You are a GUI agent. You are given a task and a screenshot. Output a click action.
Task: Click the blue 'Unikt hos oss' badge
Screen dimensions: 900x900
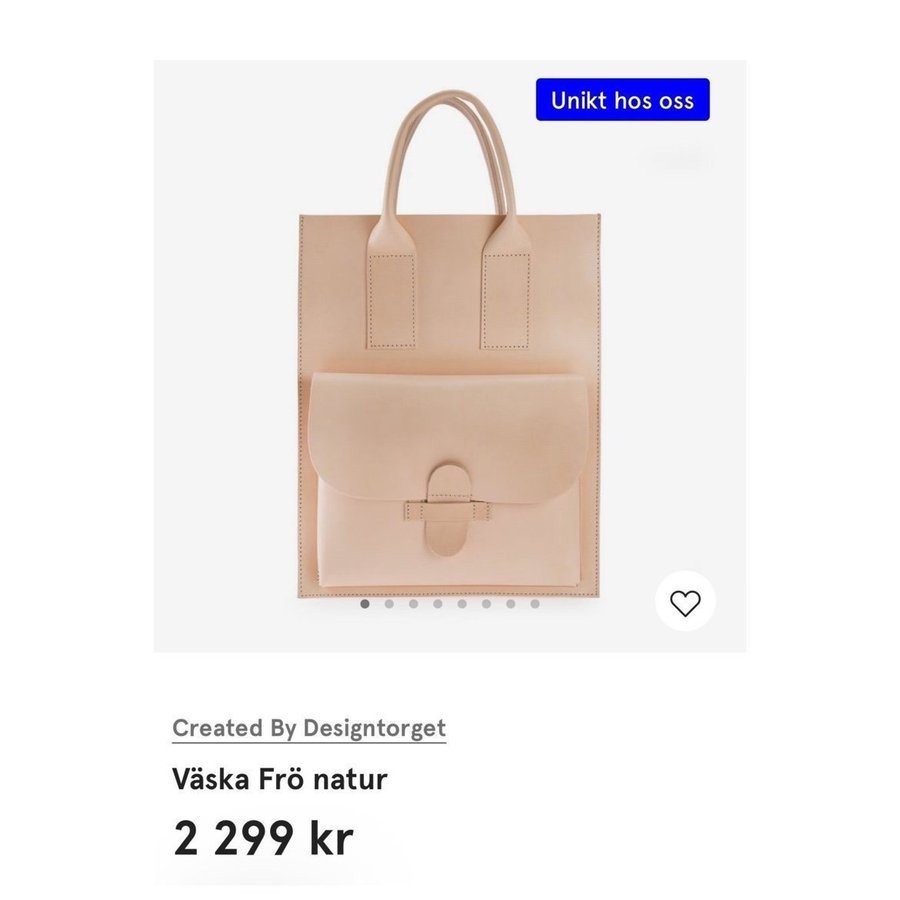623,100
